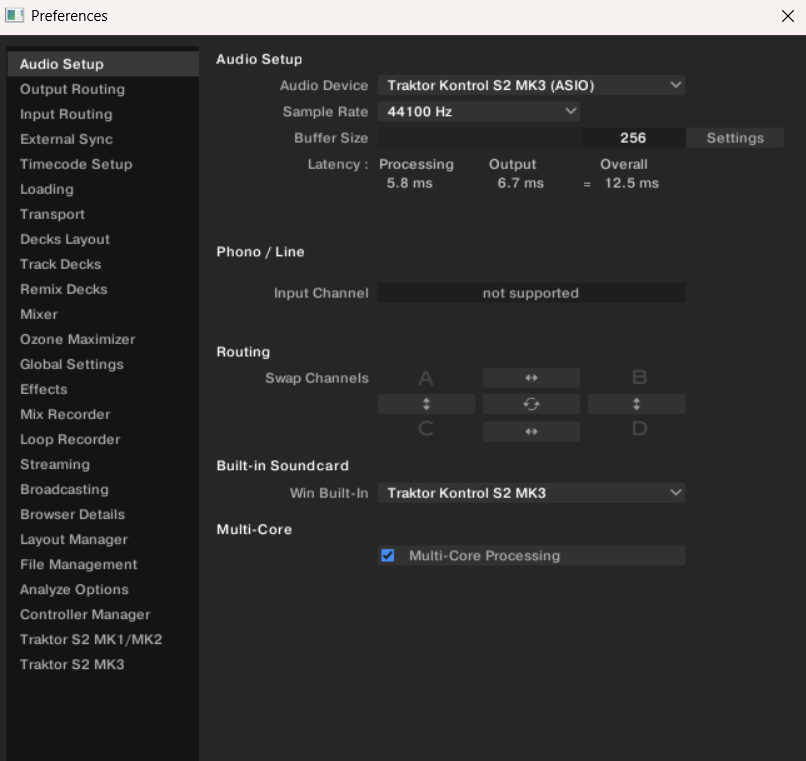Click the Output latency value 6.7 ms
Screen dimensions: 806x761
[520, 184]
